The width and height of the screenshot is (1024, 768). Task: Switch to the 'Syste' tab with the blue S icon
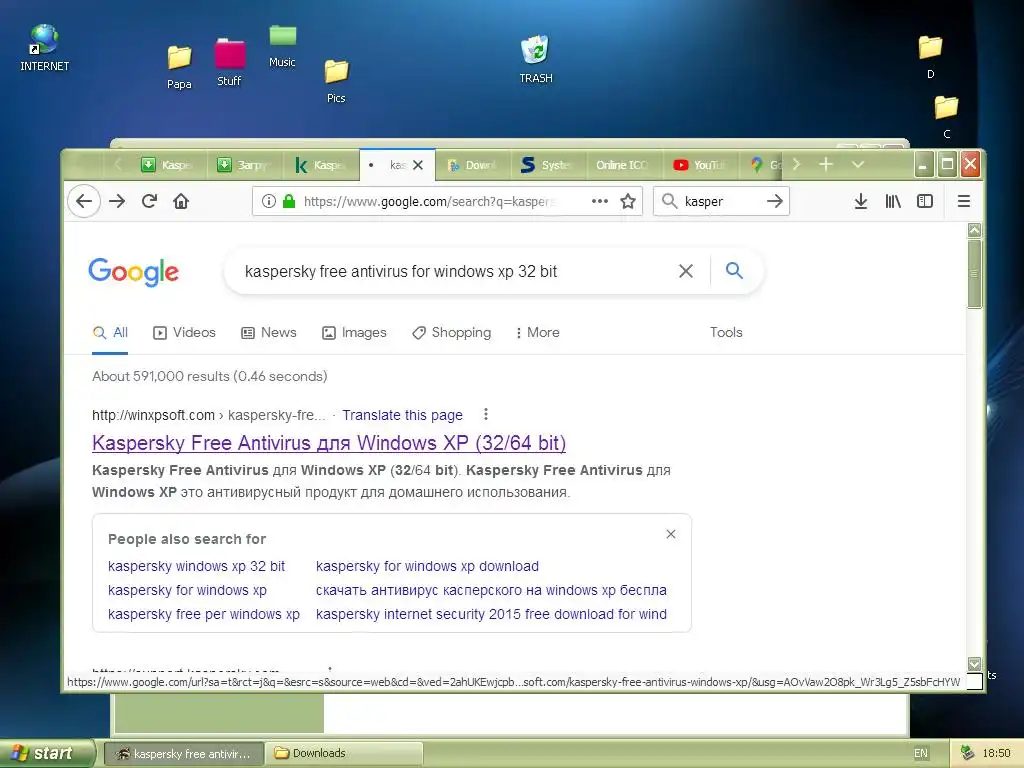[x=549, y=165]
